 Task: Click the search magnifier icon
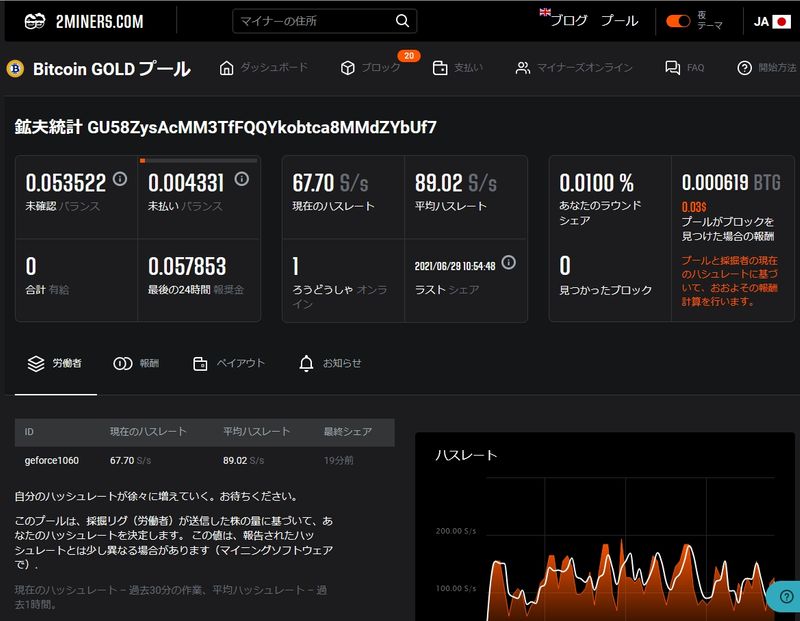(402, 21)
